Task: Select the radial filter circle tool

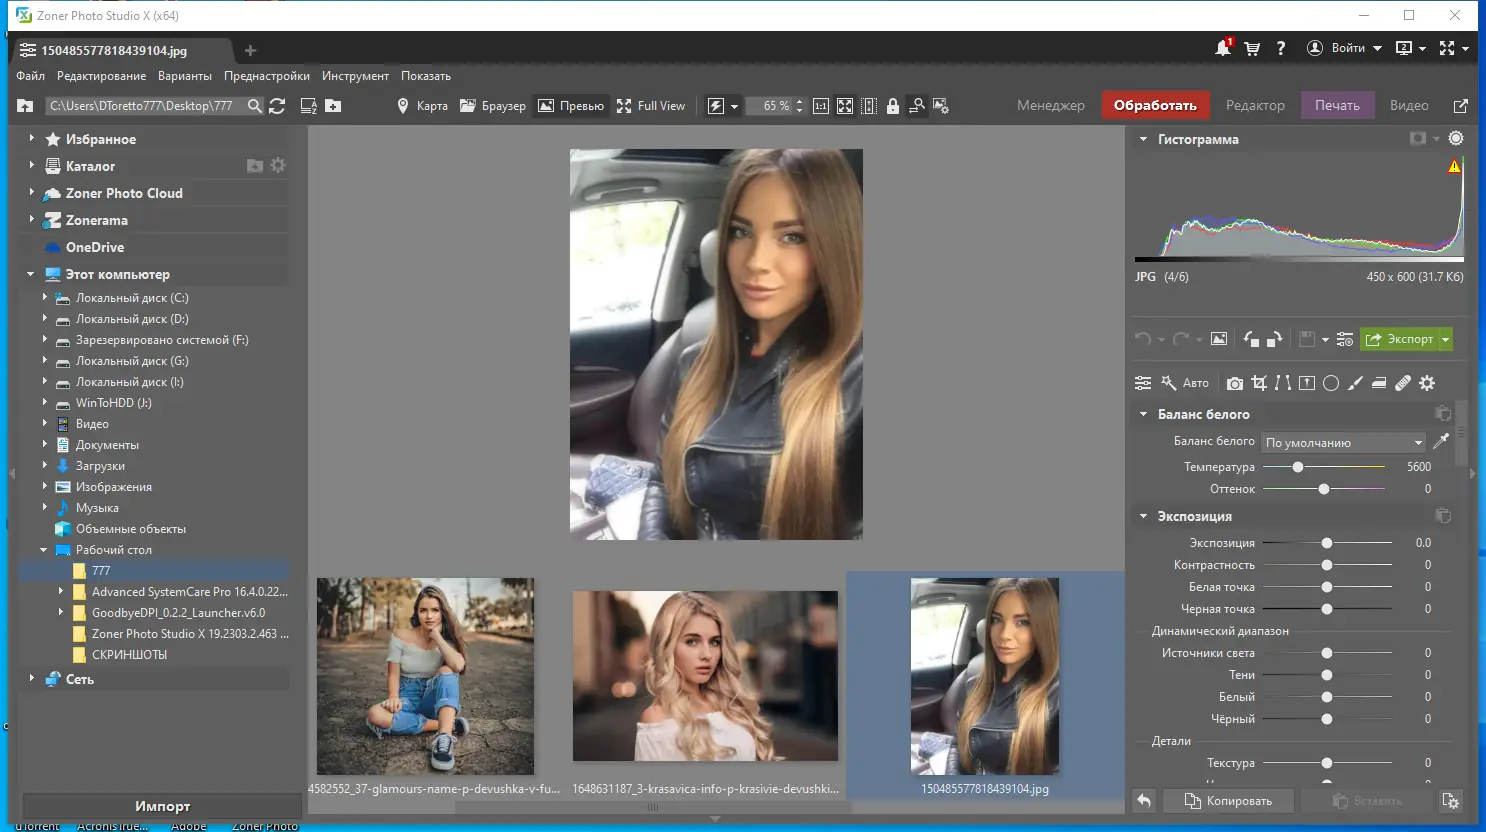Action: [1331, 383]
